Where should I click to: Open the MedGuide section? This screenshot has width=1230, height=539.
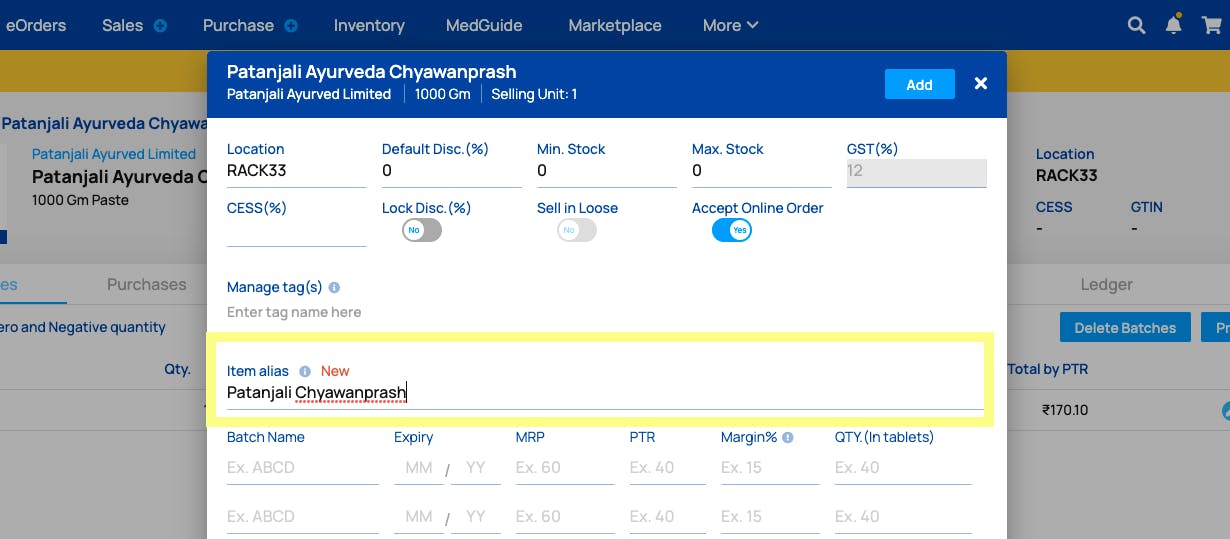click(486, 25)
